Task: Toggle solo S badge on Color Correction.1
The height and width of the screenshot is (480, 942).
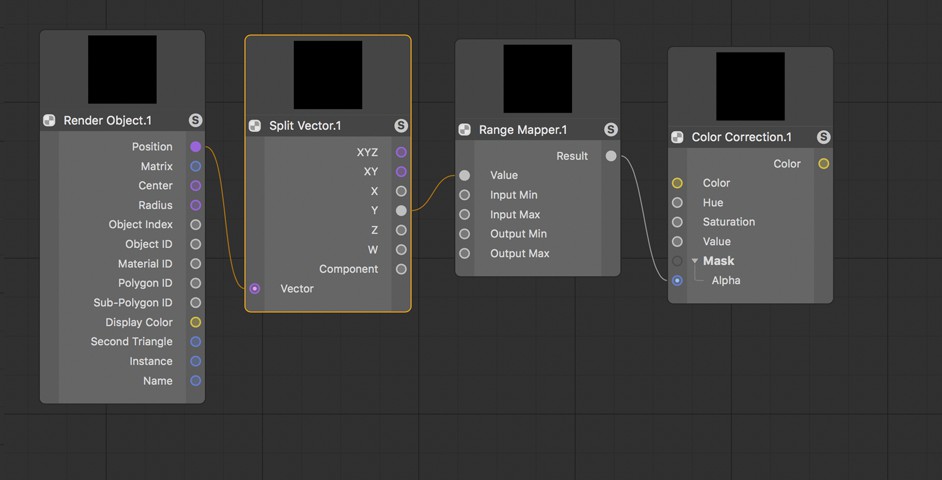Action: [x=823, y=137]
